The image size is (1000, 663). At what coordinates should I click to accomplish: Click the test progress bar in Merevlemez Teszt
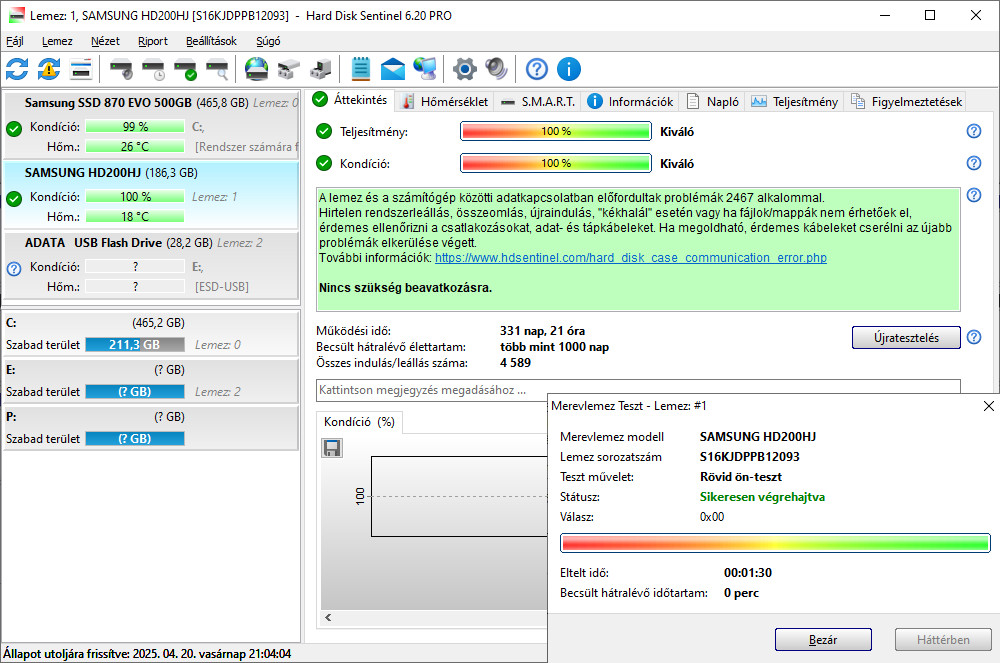[775, 543]
